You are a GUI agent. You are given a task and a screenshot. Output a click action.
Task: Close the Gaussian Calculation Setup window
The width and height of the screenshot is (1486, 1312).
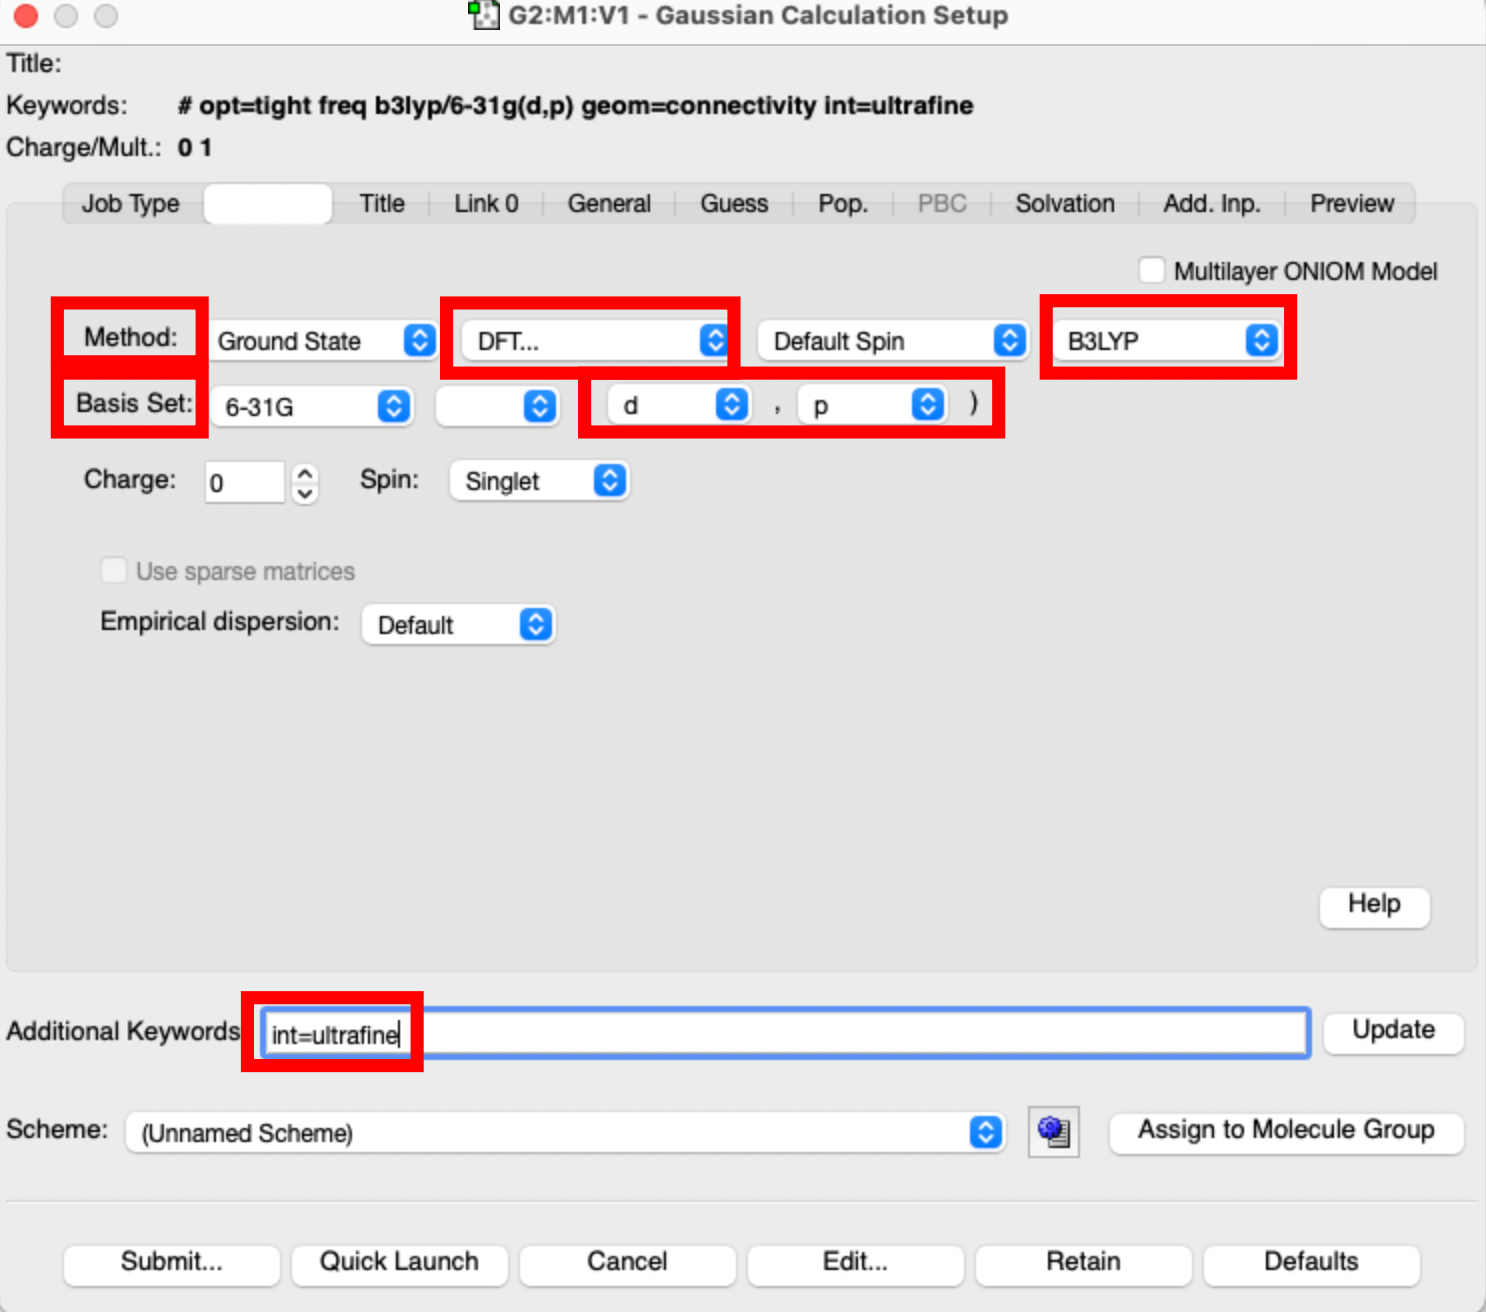point(26,16)
